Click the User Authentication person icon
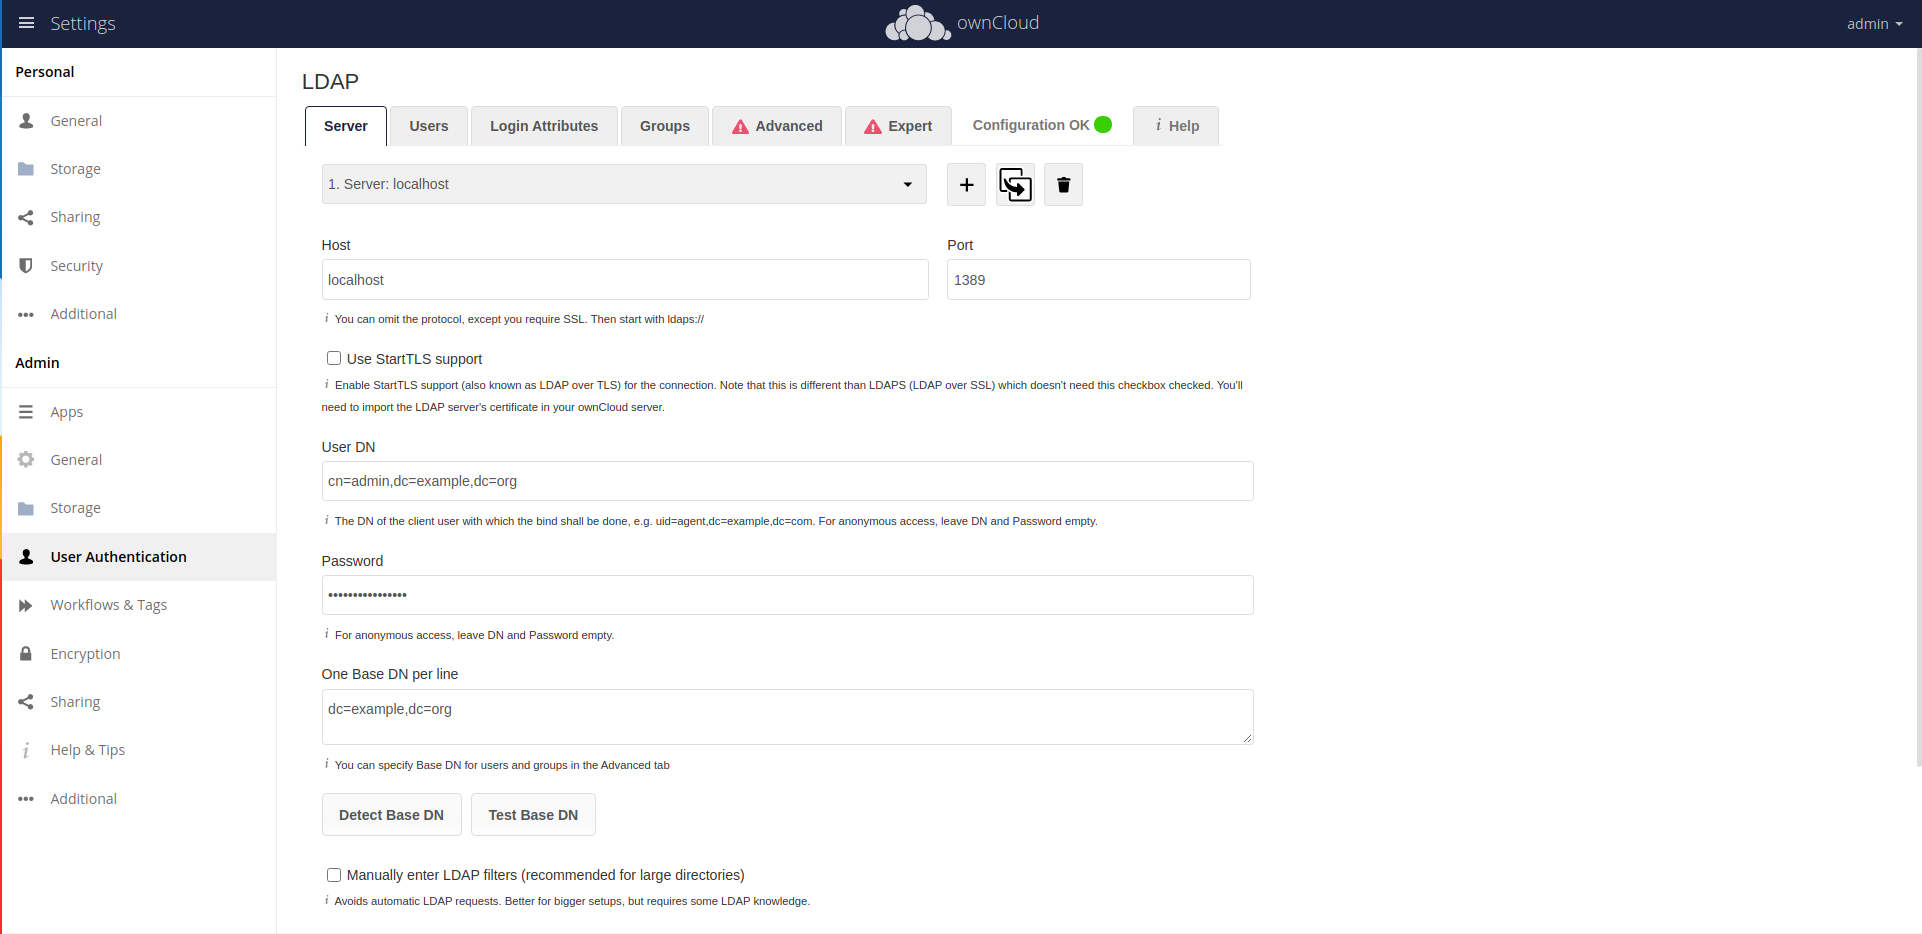The image size is (1922, 934). pos(26,557)
